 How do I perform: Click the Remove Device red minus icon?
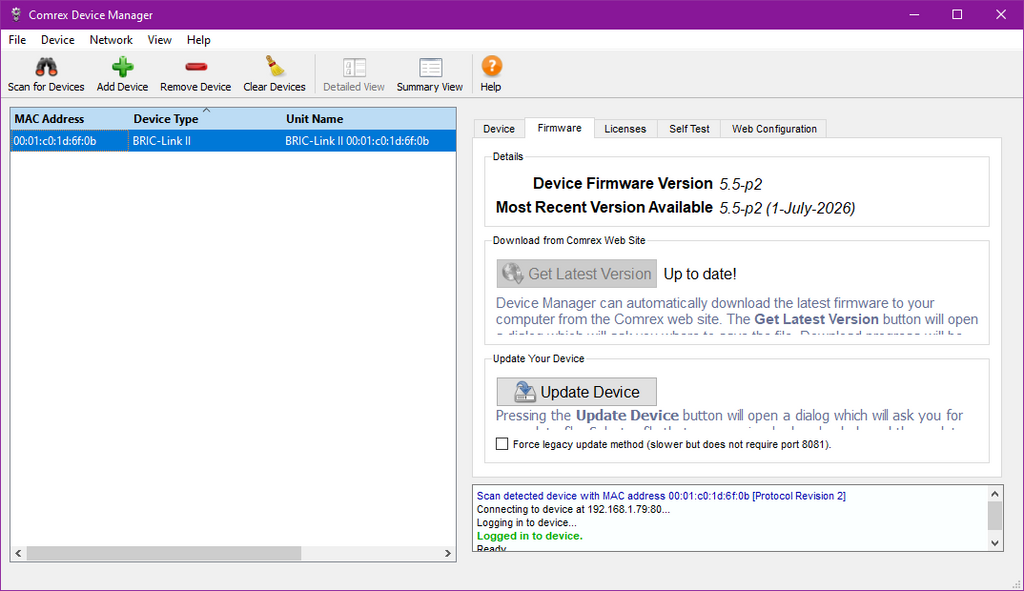195,67
